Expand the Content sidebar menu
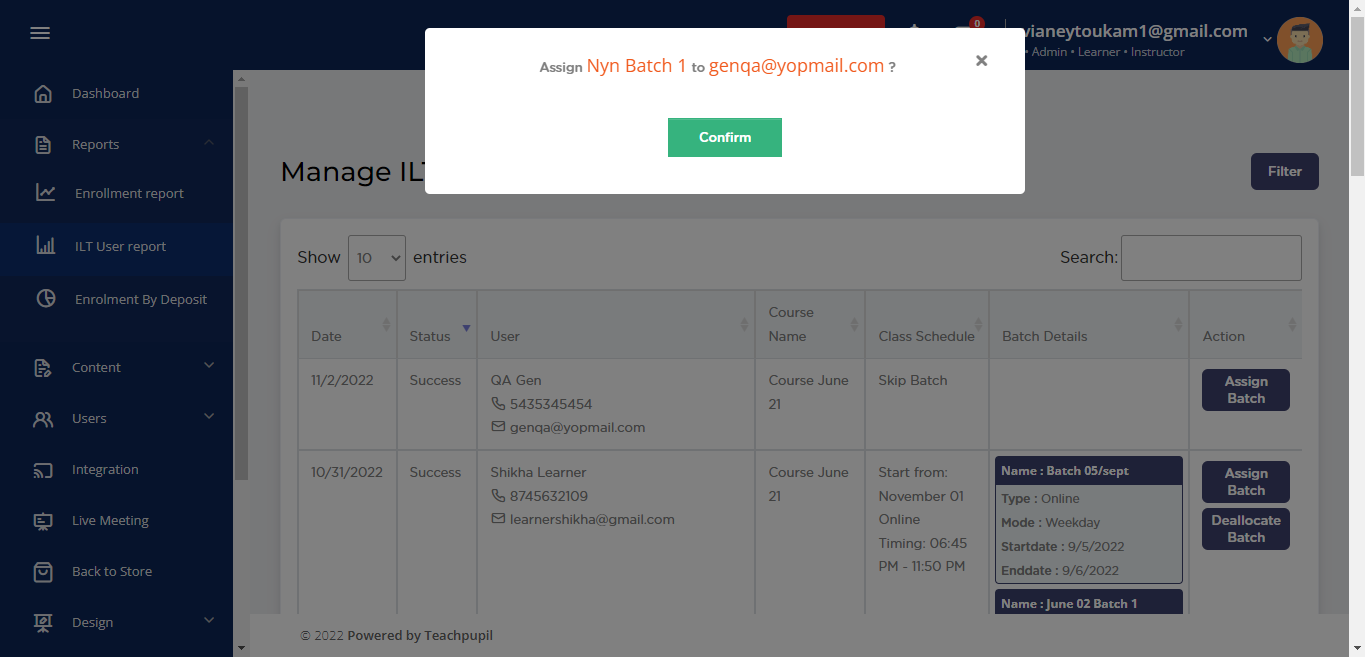Image resolution: width=1365 pixels, height=657 pixels. tap(209, 366)
